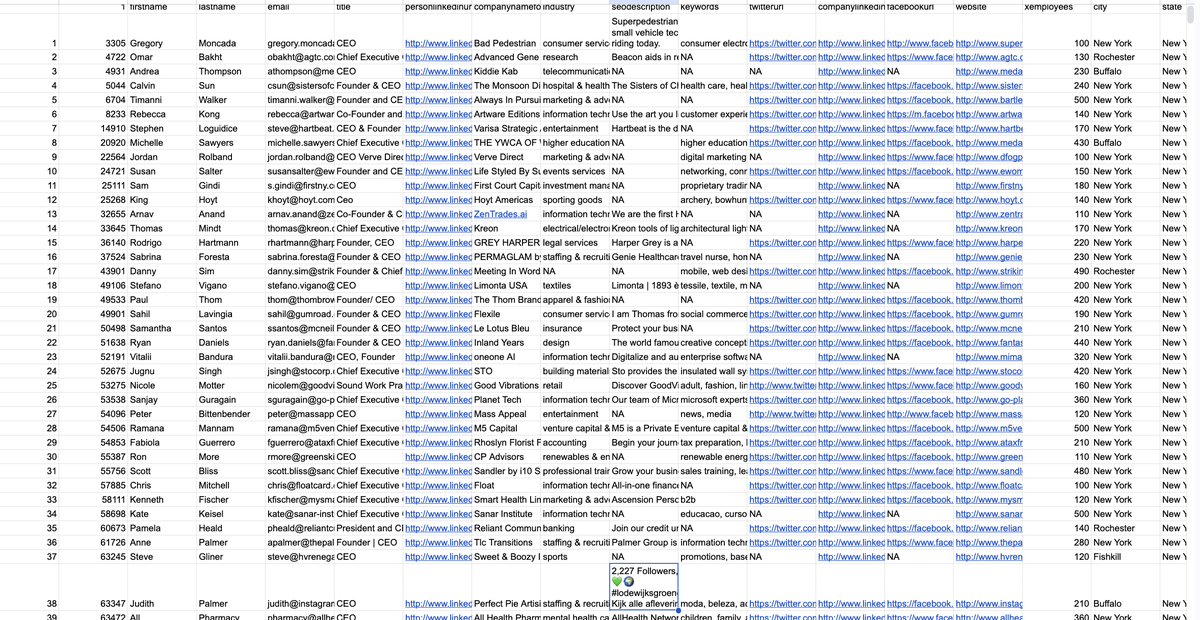Select company cell 'First Court Capit'
Image resolution: width=1200 pixels, height=620 pixels.
[506, 186]
